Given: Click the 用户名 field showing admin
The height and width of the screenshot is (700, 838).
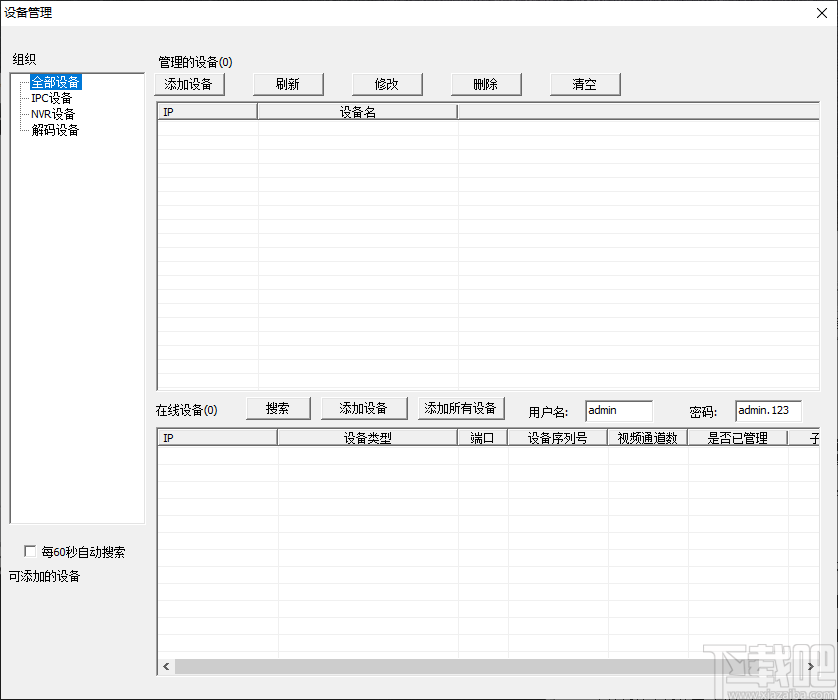Looking at the screenshot, I should click(619, 410).
